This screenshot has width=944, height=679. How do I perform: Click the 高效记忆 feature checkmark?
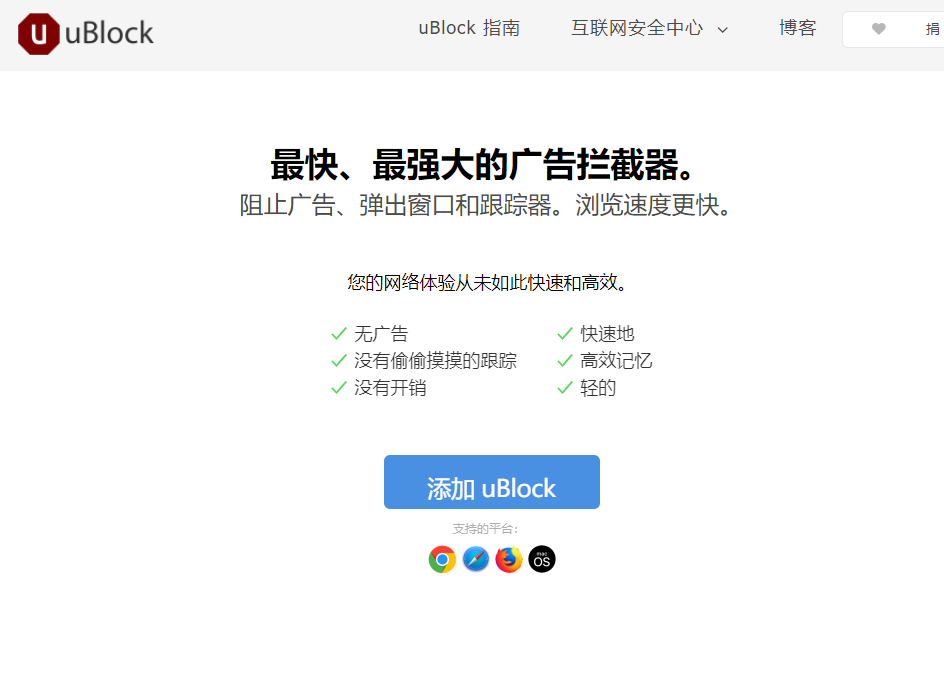click(x=564, y=360)
